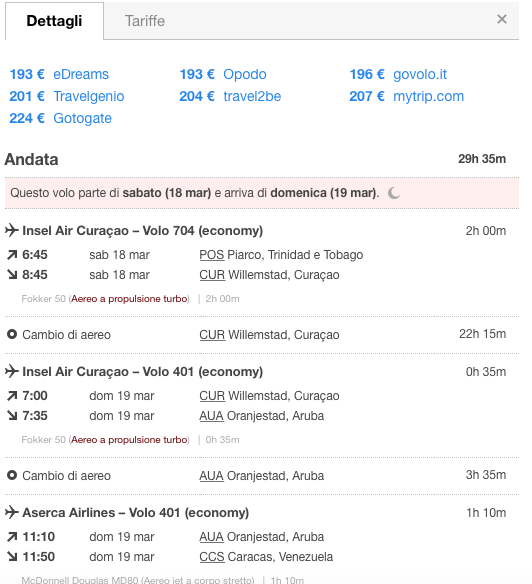The image size is (532, 584).
Task: Click the Aruba layover circle icon
Action: (x=12, y=475)
